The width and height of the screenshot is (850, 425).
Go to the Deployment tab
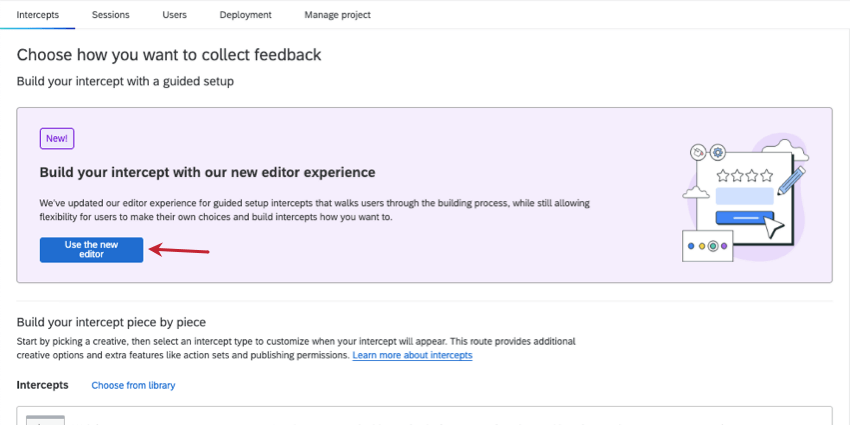click(x=245, y=15)
